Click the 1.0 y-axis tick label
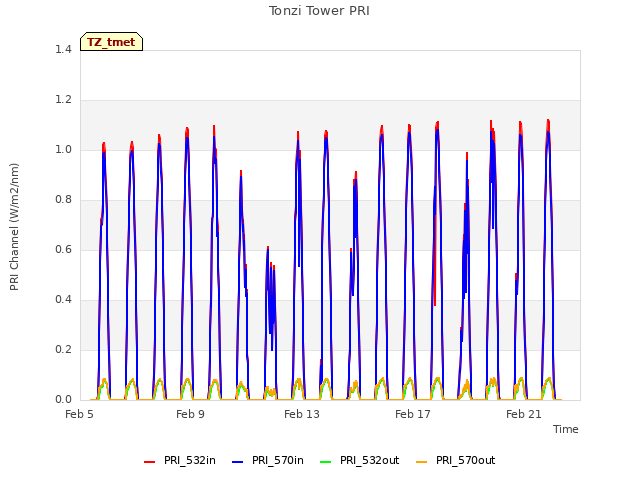The image size is (640, 480). [x=64, y=149]
